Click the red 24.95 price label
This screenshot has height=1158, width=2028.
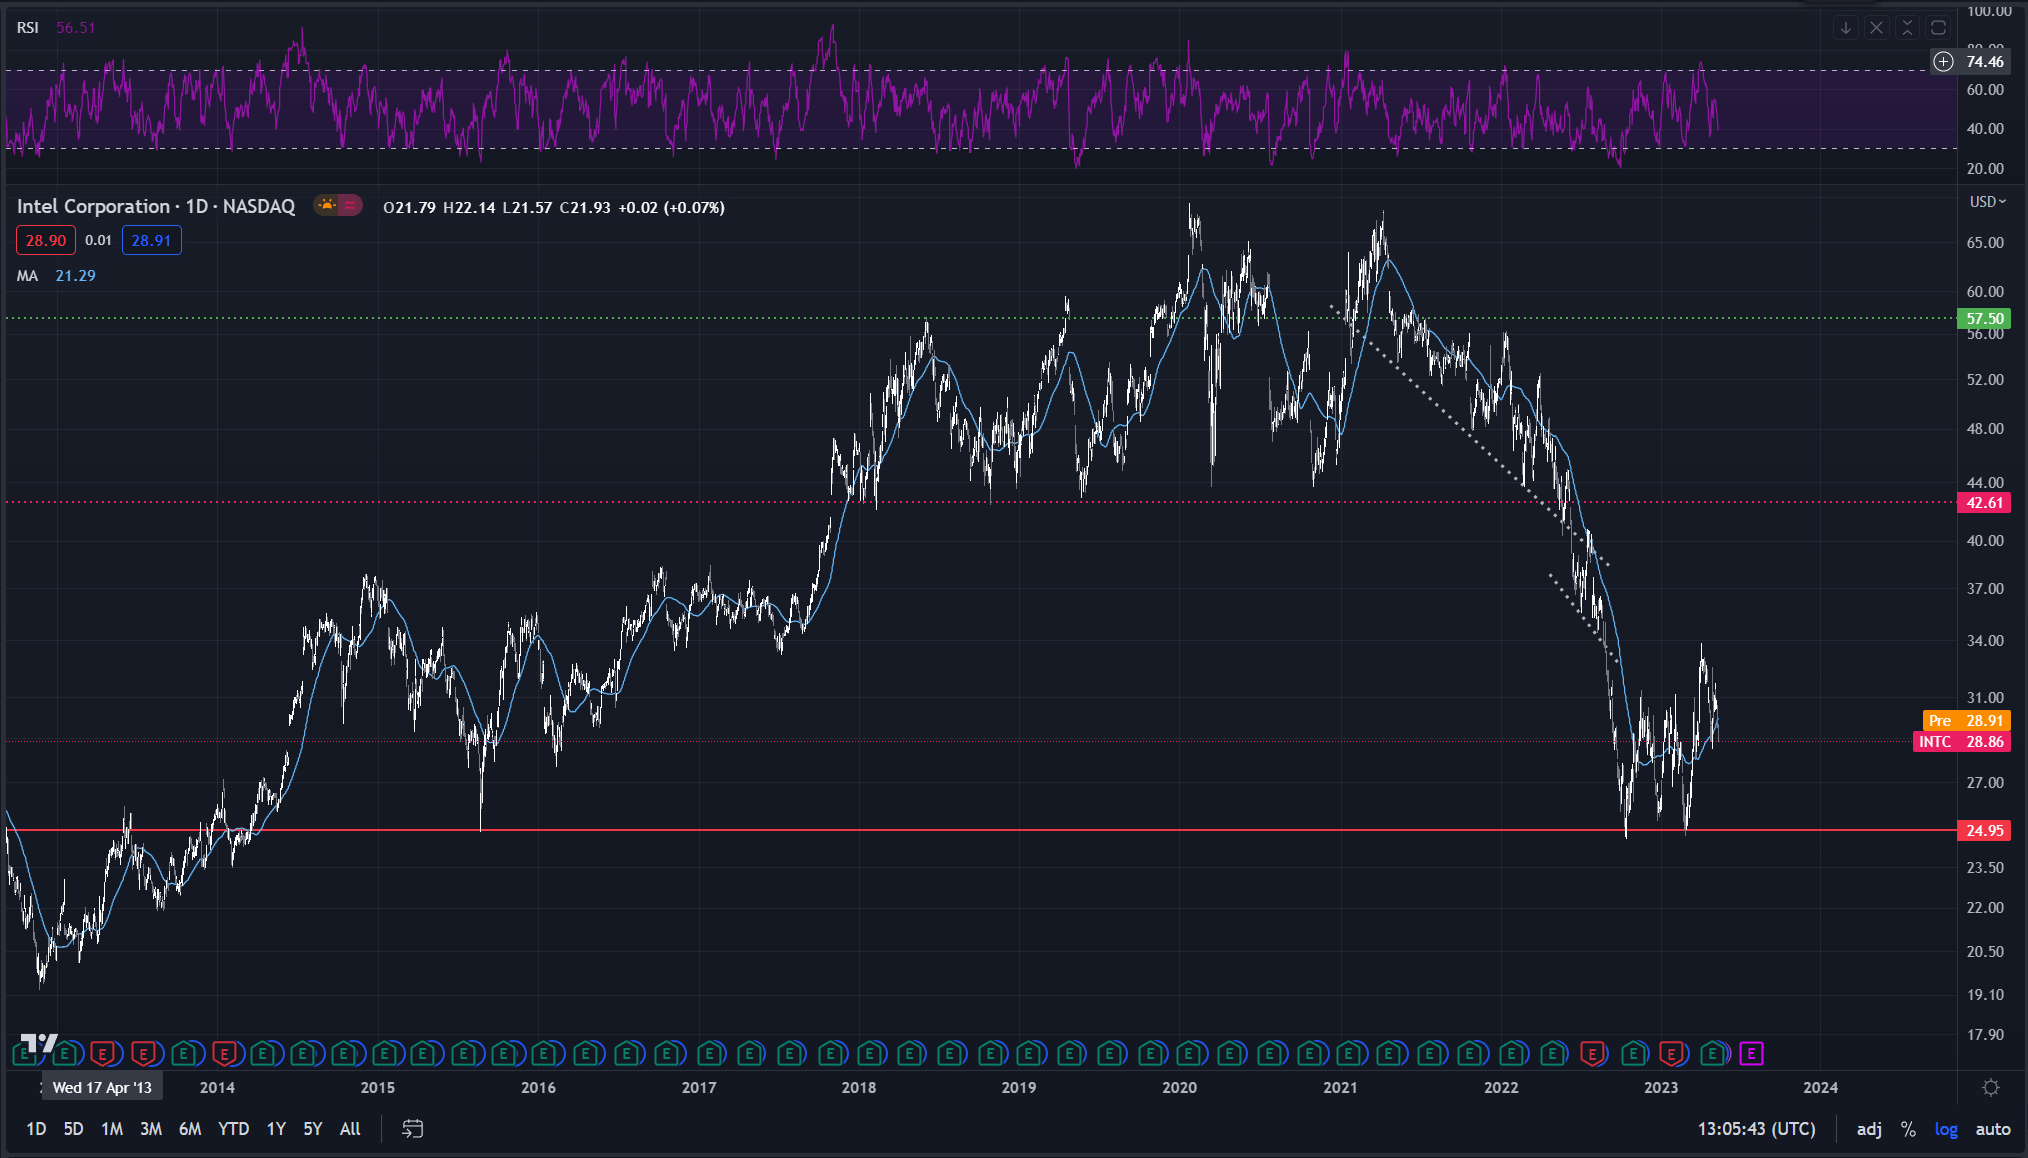click(x=1984, y=831)
